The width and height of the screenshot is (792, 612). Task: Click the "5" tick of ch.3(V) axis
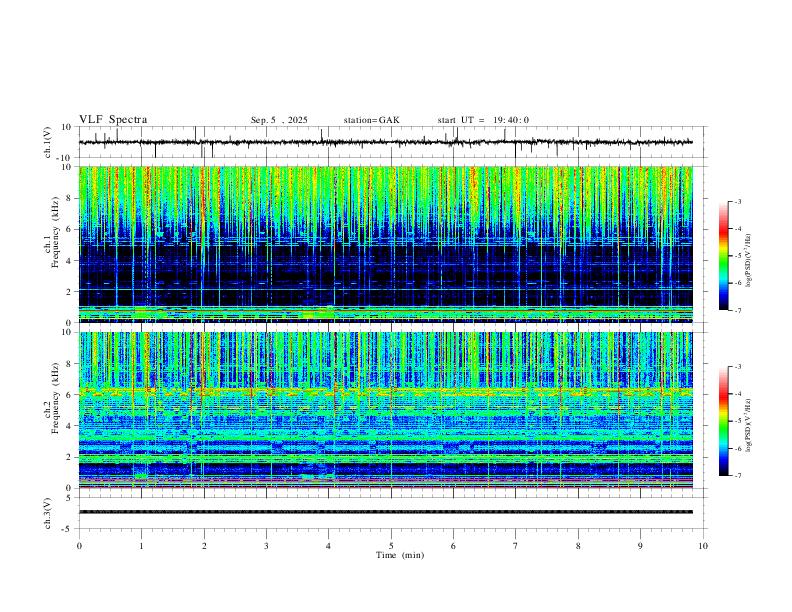(x=70, y=497)
